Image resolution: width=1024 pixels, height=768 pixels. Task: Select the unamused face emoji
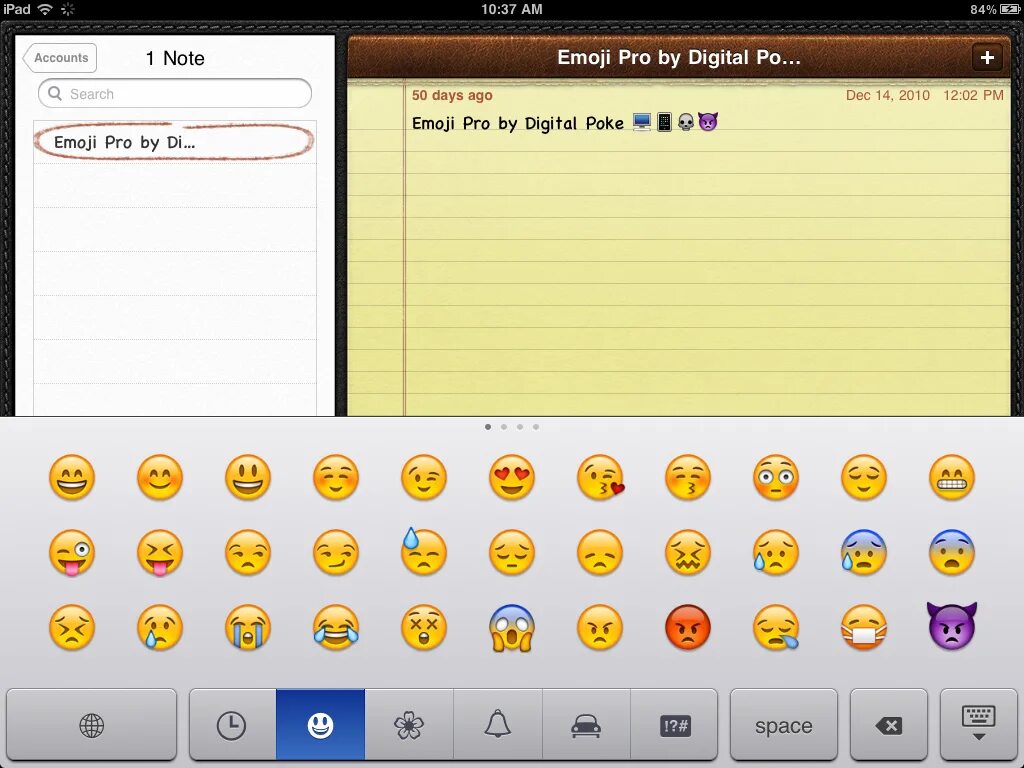[x=248, y=552]
